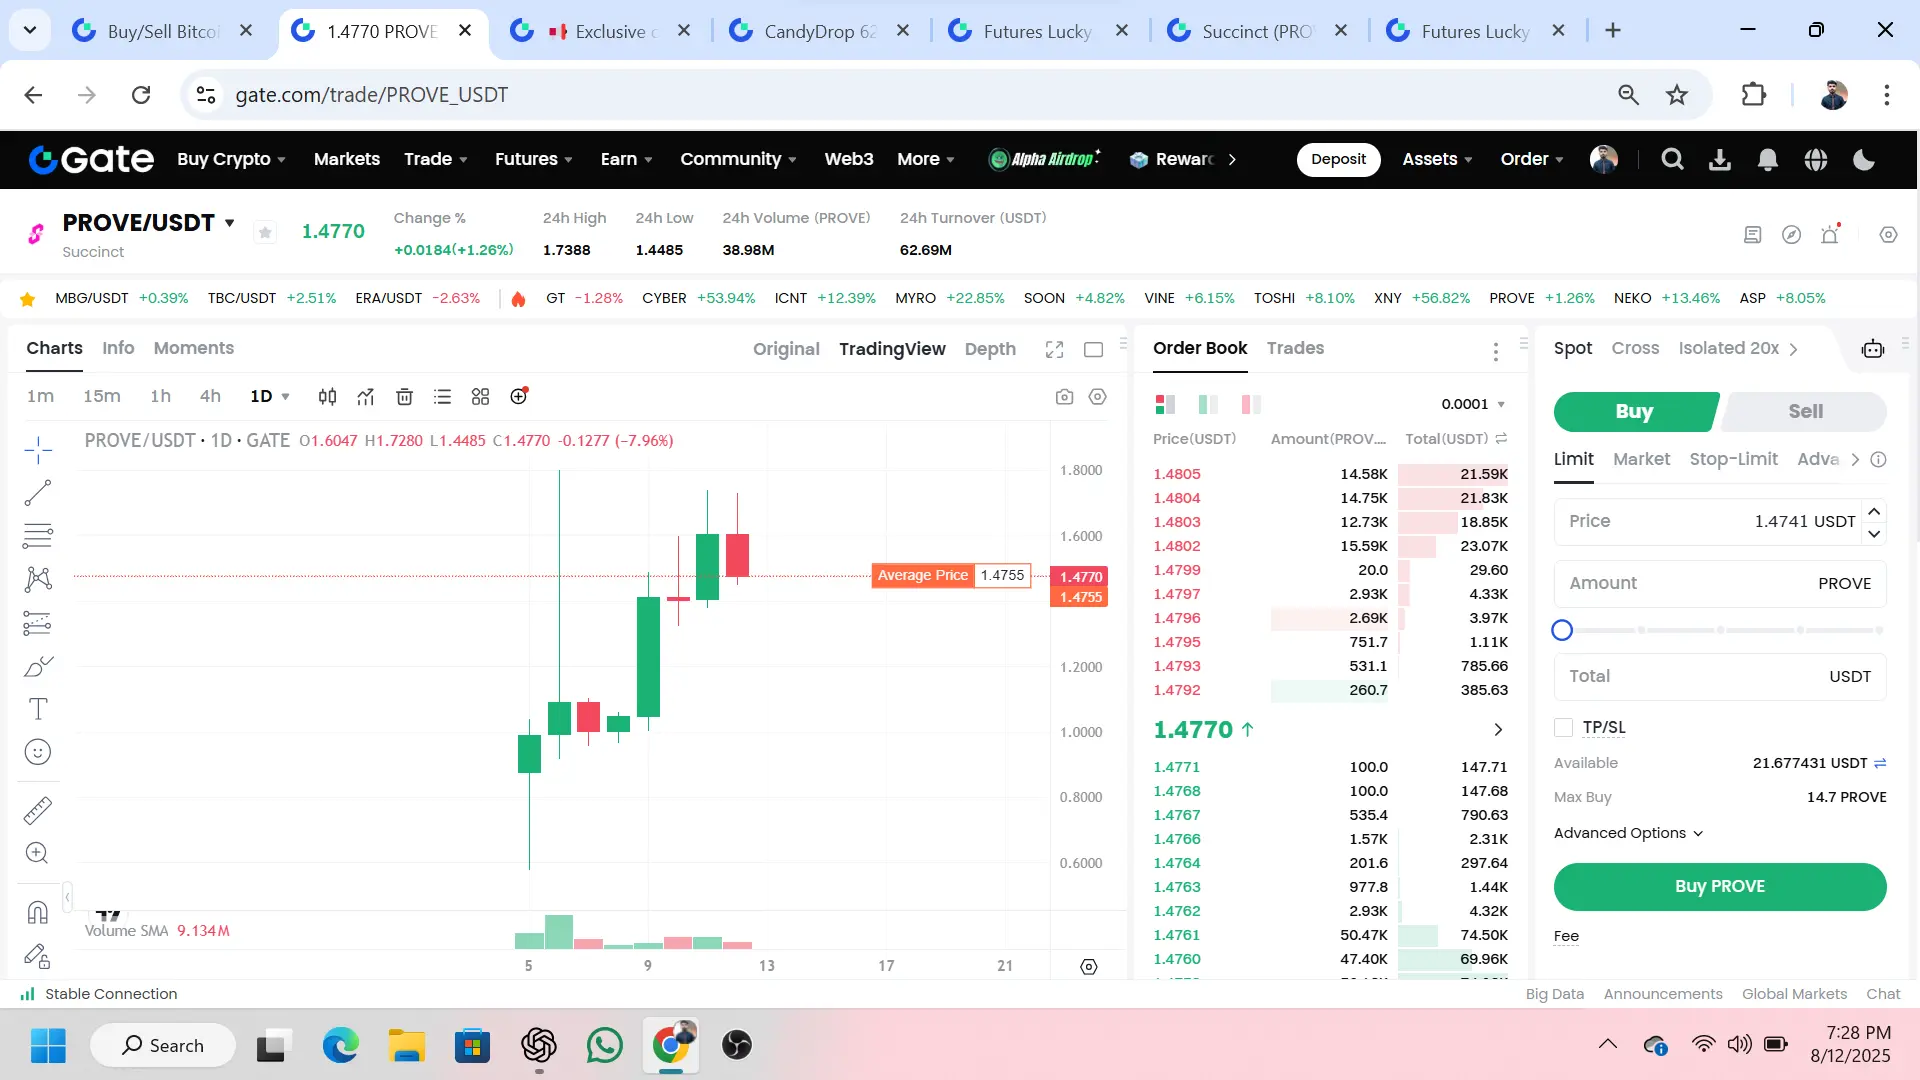The width and height of the screenshot is (1920, 1080).
Task: Click the header search magnifier icon
Action: tap(1672, 160)
